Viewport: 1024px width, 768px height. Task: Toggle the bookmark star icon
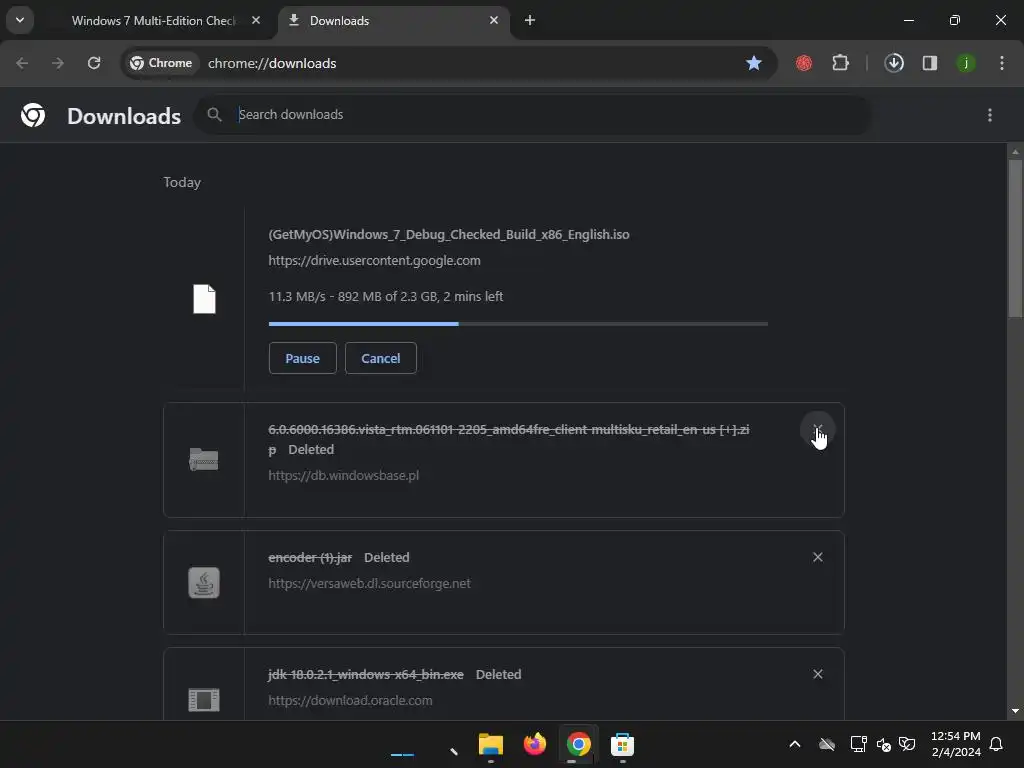754,63
